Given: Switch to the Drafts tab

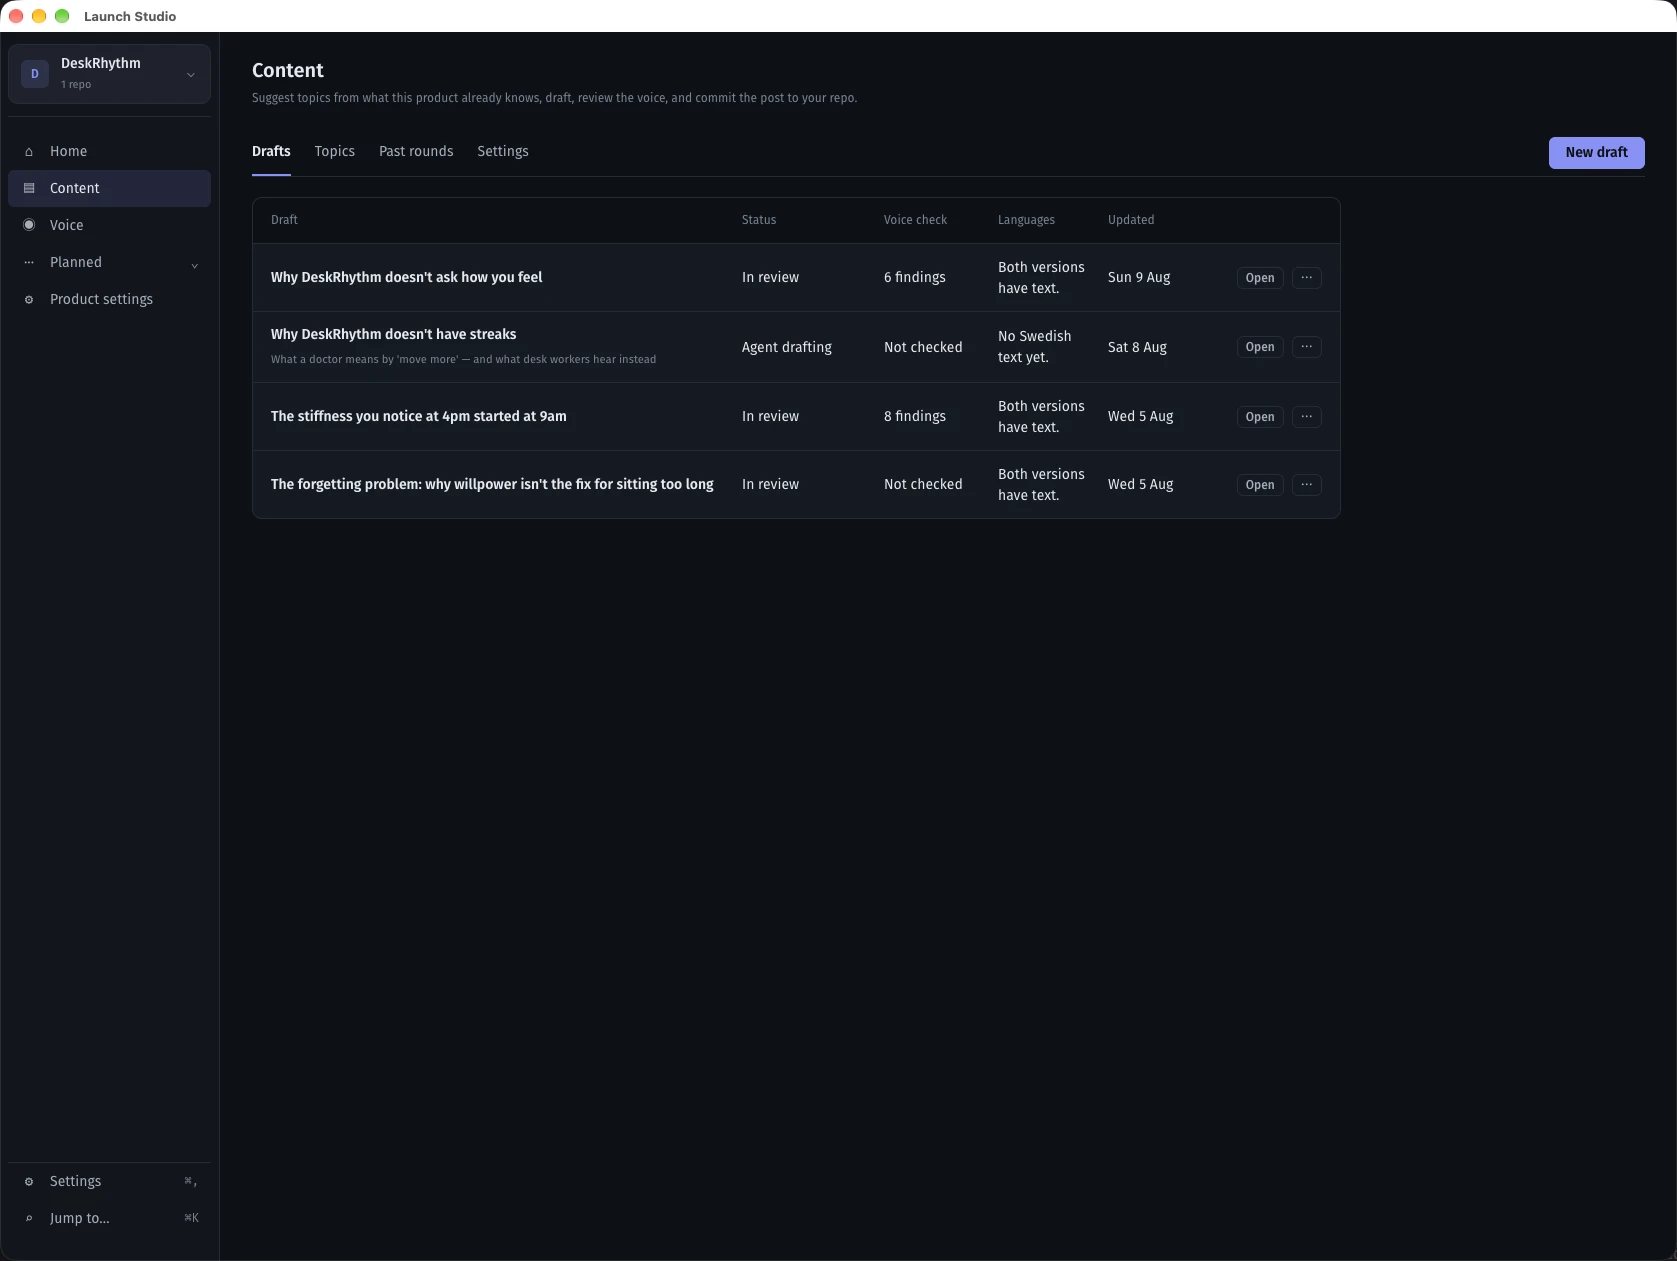Looking at the screenshot, I should coord(271,151).
